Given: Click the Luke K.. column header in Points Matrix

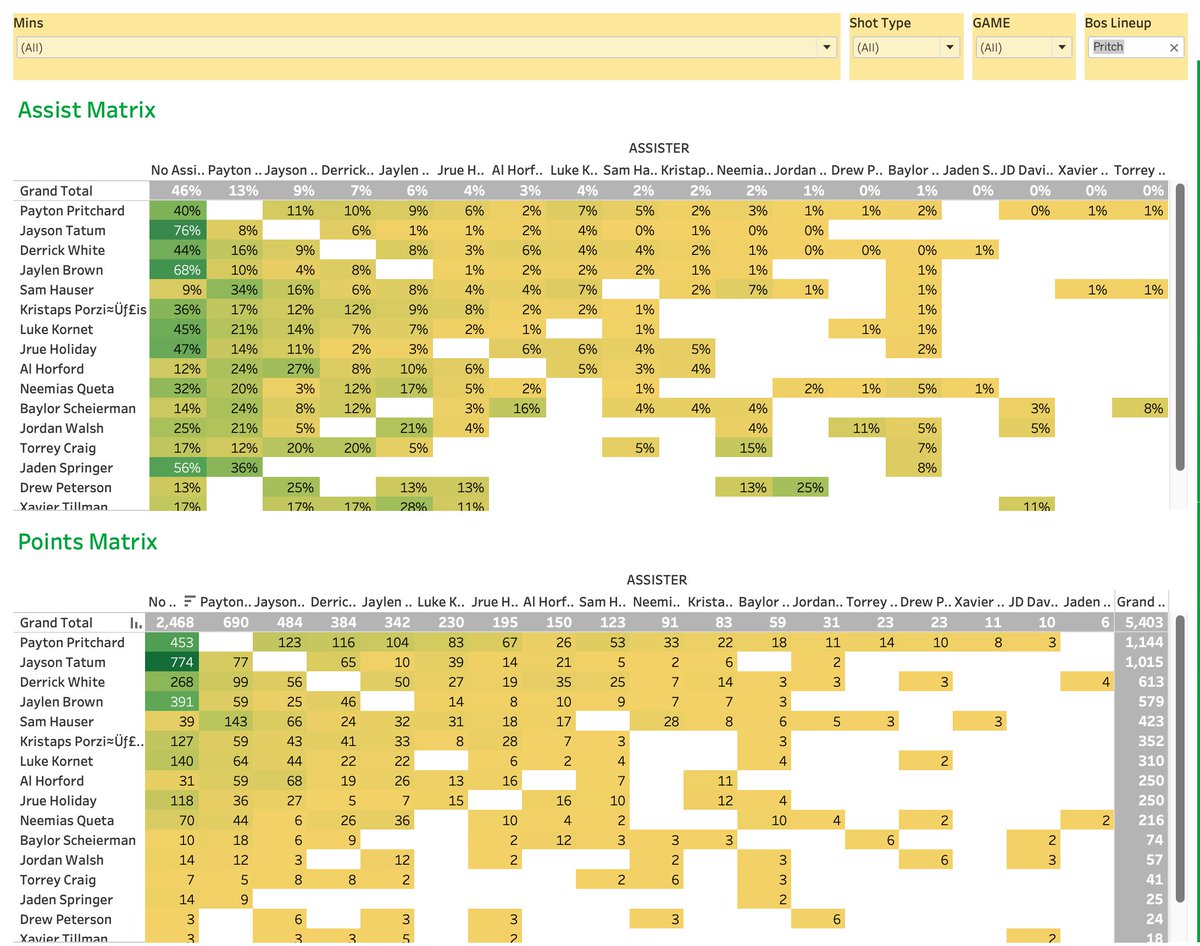Looking at the screenshot, I should (440, 602).
